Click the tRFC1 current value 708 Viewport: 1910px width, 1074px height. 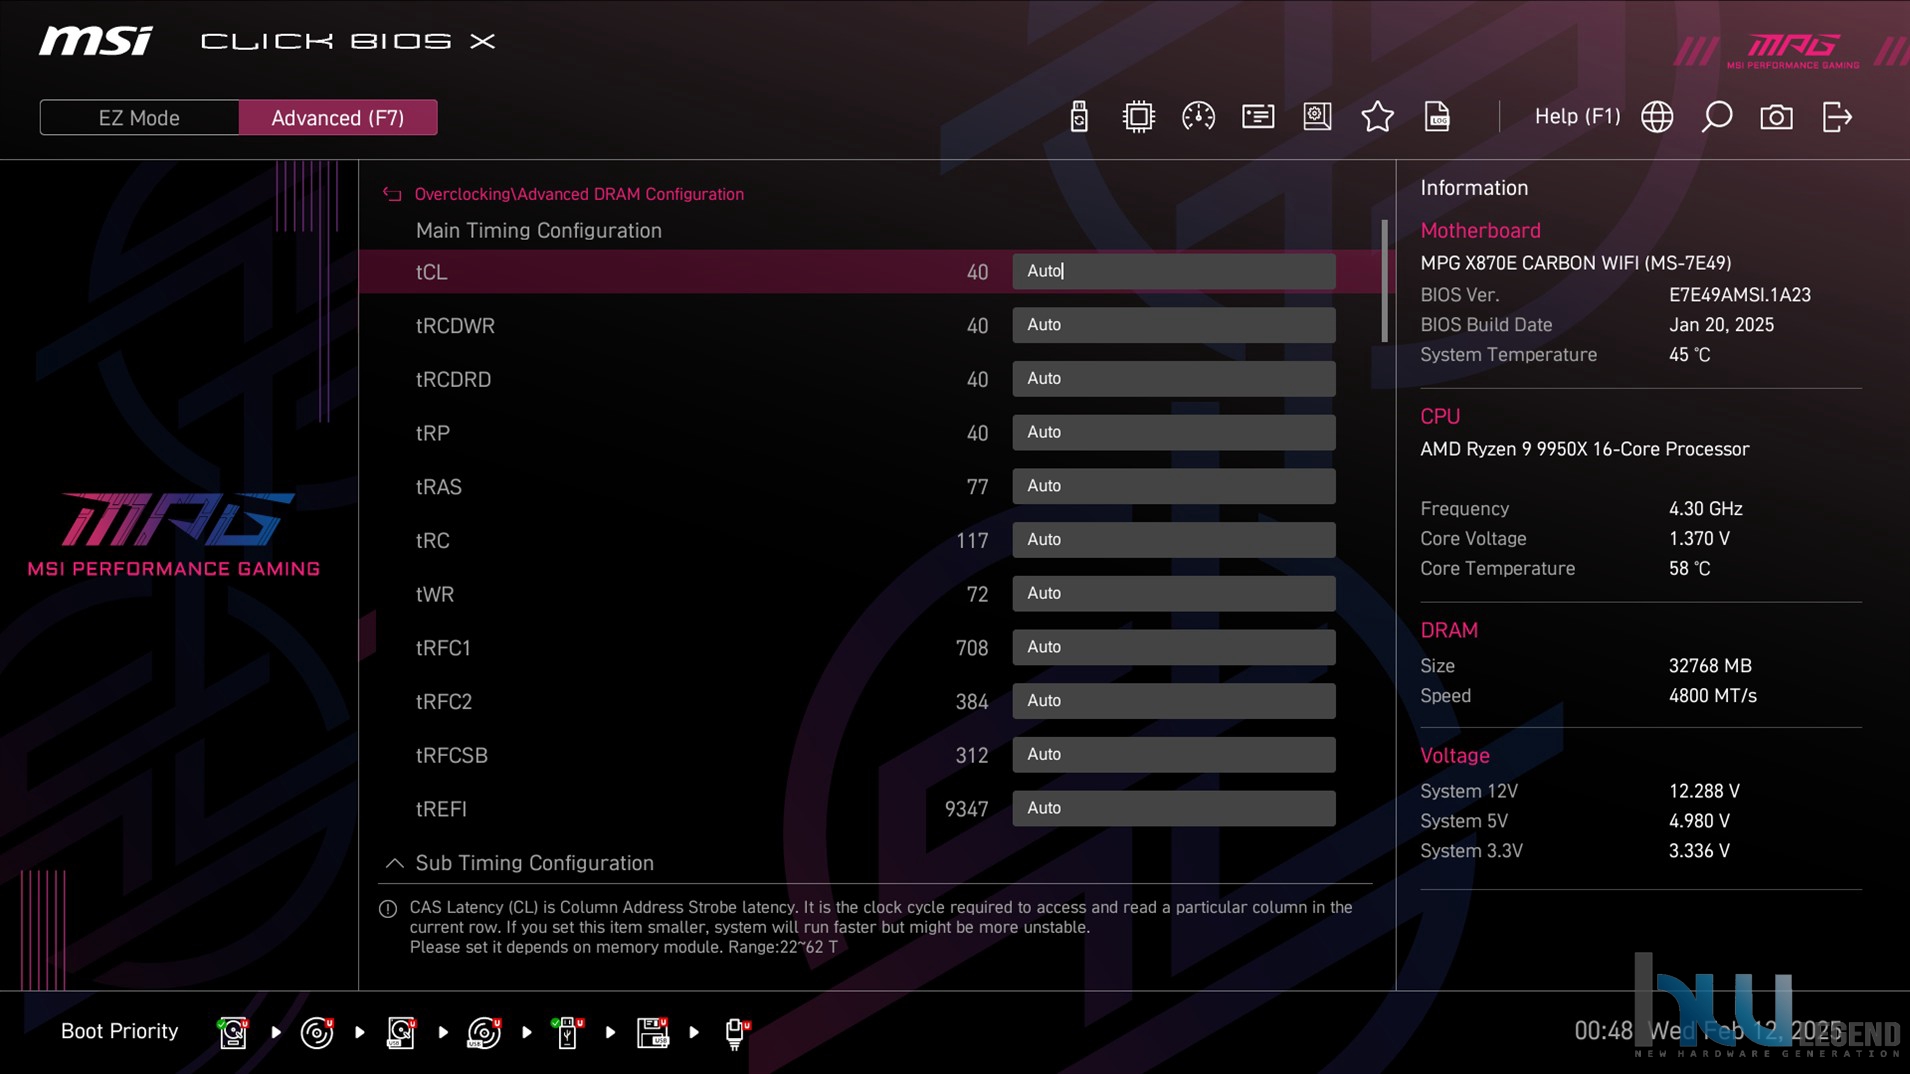pos(971,648)
